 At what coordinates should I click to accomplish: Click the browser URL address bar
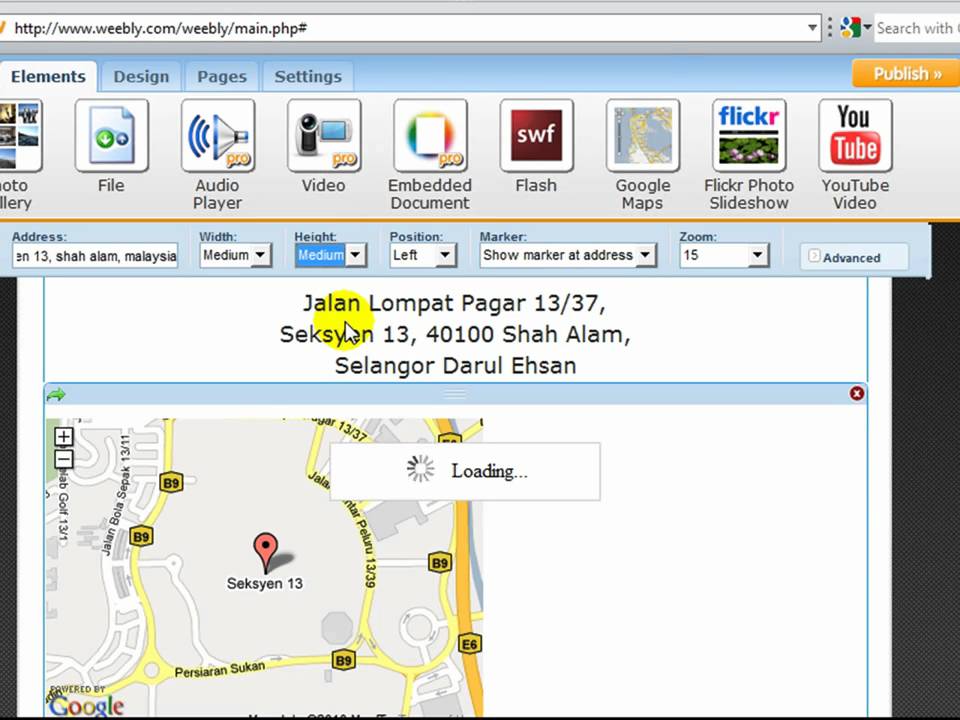(404, 28)
